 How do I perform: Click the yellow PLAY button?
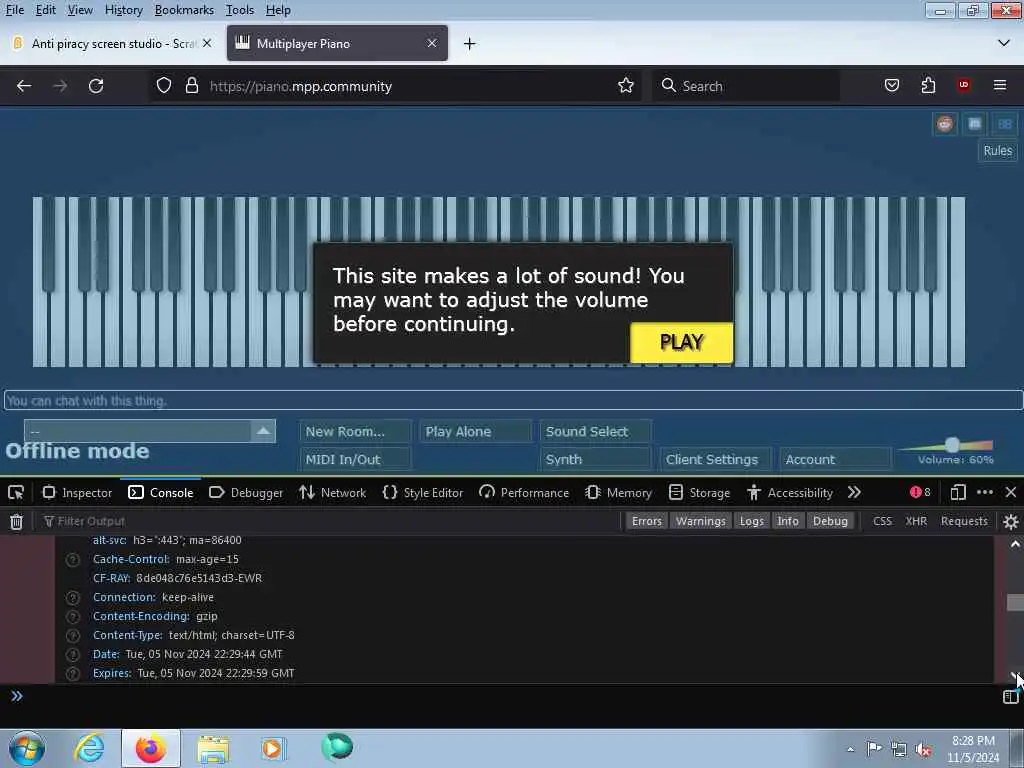point(682,342)
